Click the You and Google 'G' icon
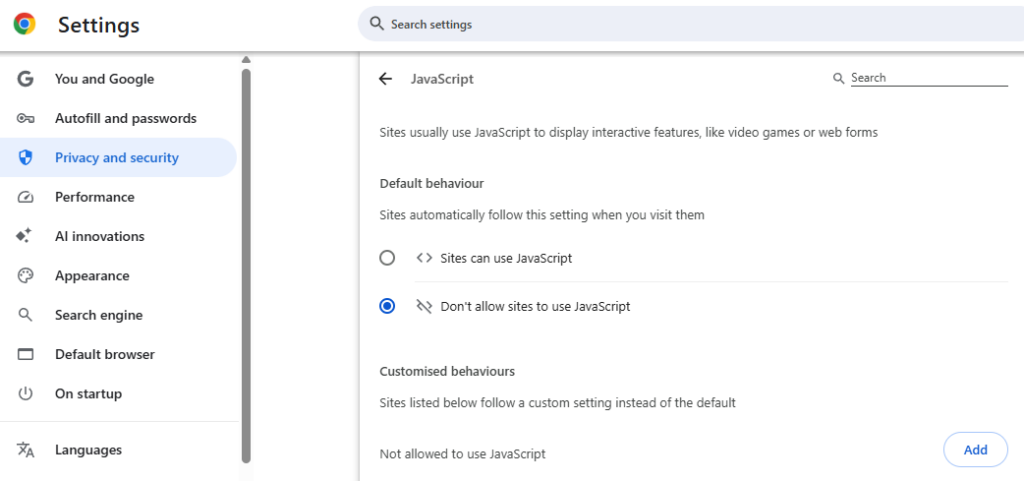Screen dimensions: 1024x481 [26, 79]
